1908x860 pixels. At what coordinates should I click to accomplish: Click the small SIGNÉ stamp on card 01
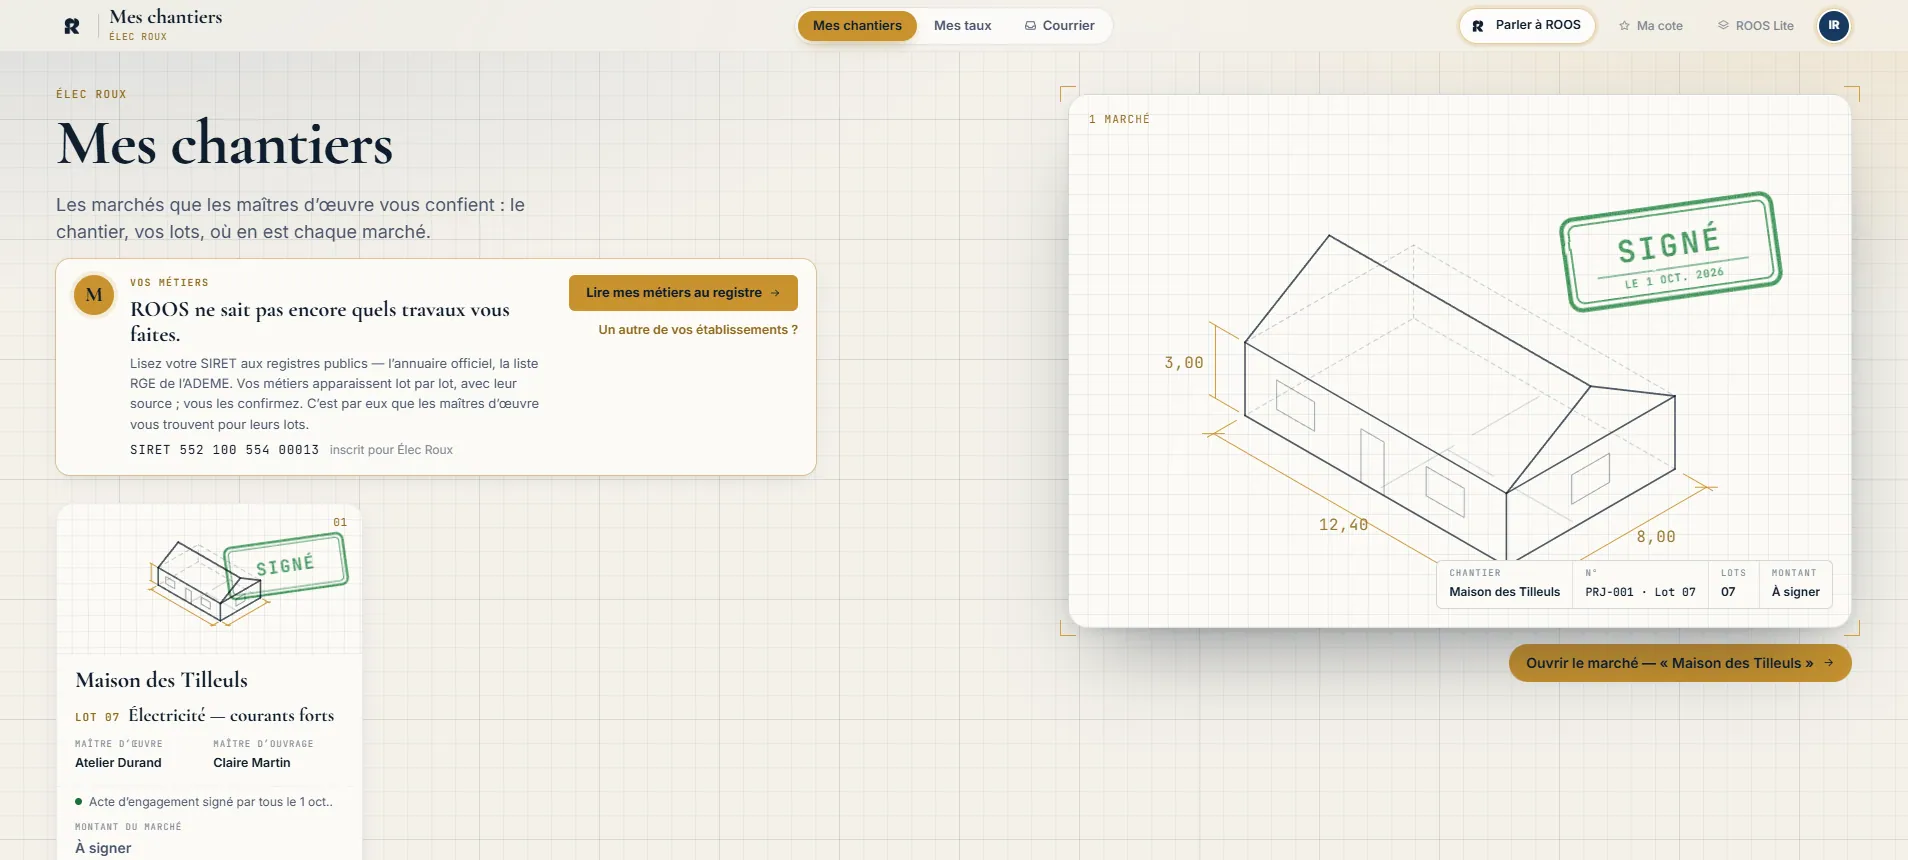pyautogui.click(x=286, y=565)
